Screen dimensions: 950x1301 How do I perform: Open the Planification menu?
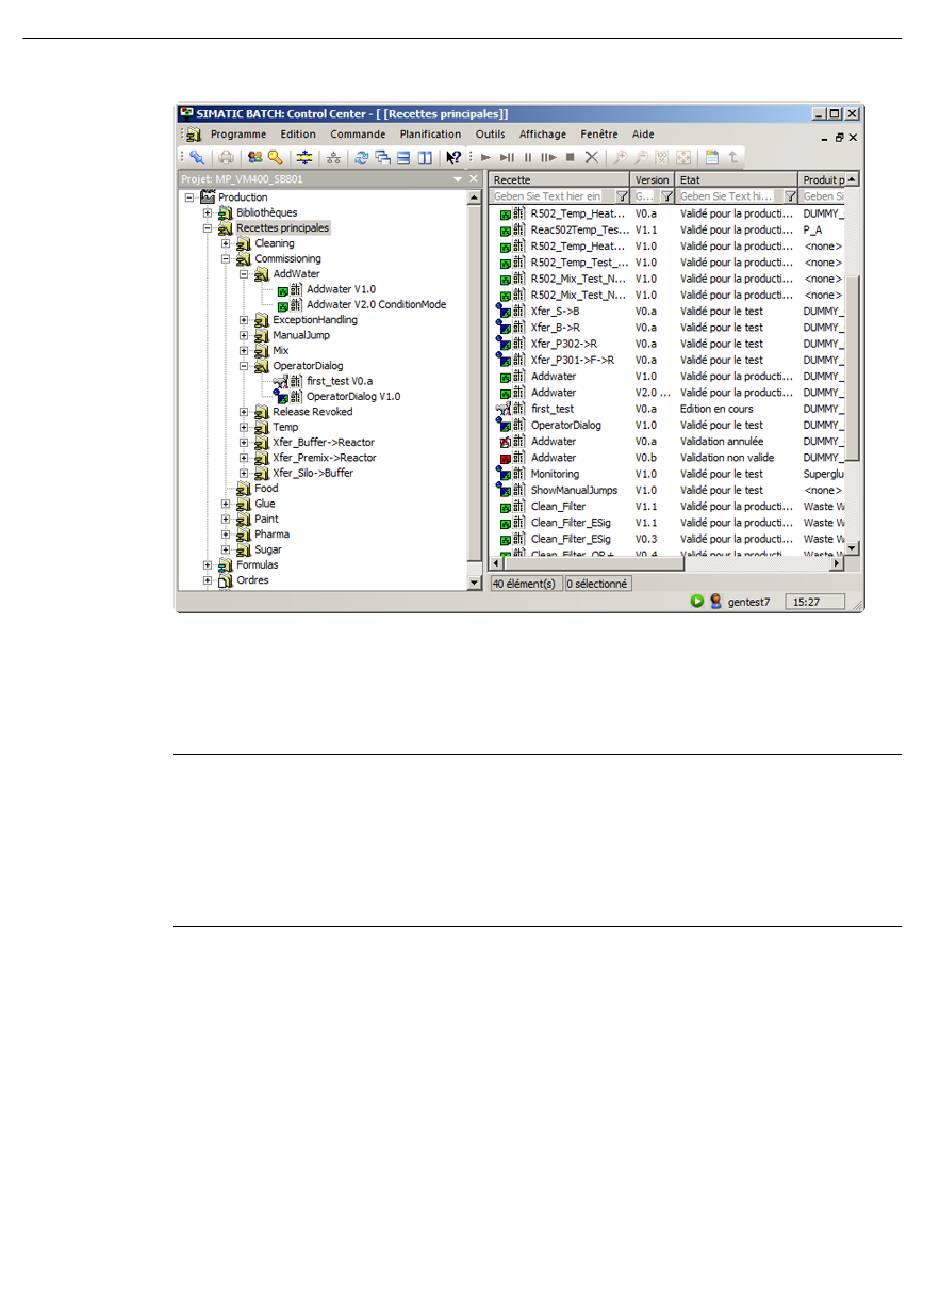tap(430, 134)
